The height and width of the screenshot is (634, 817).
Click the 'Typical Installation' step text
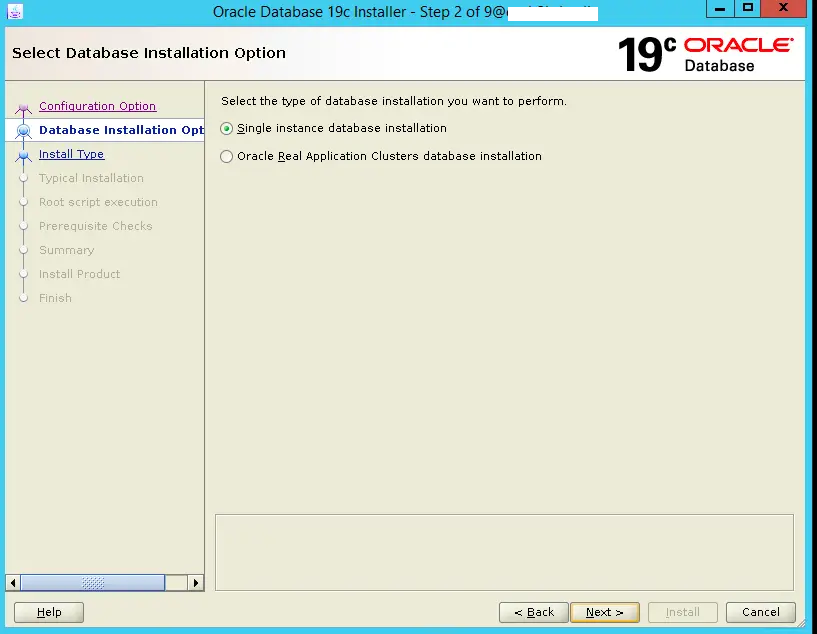(91, 178)
